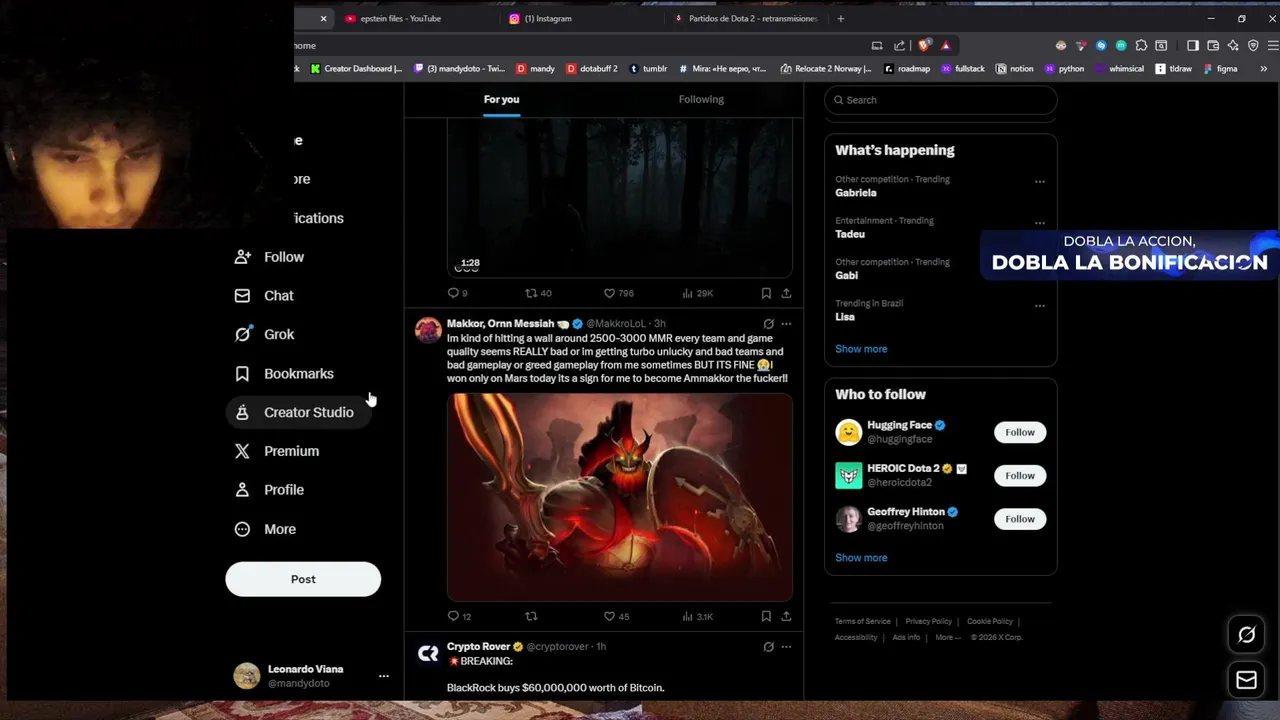Click Grok icon on Crypto Rover tweet
Screen dimensions: 1280x720
pyautogui.click(x=768, y=647)
